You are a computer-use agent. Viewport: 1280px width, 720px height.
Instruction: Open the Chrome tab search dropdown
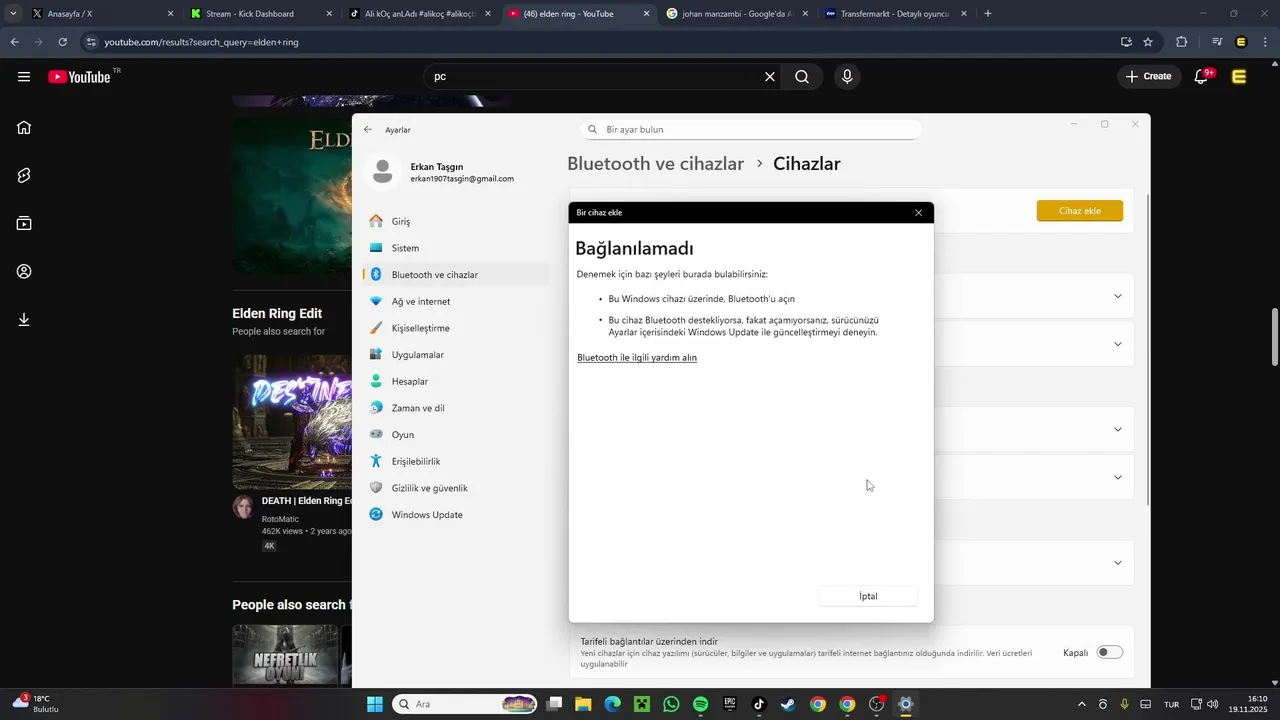pos(13,14)
